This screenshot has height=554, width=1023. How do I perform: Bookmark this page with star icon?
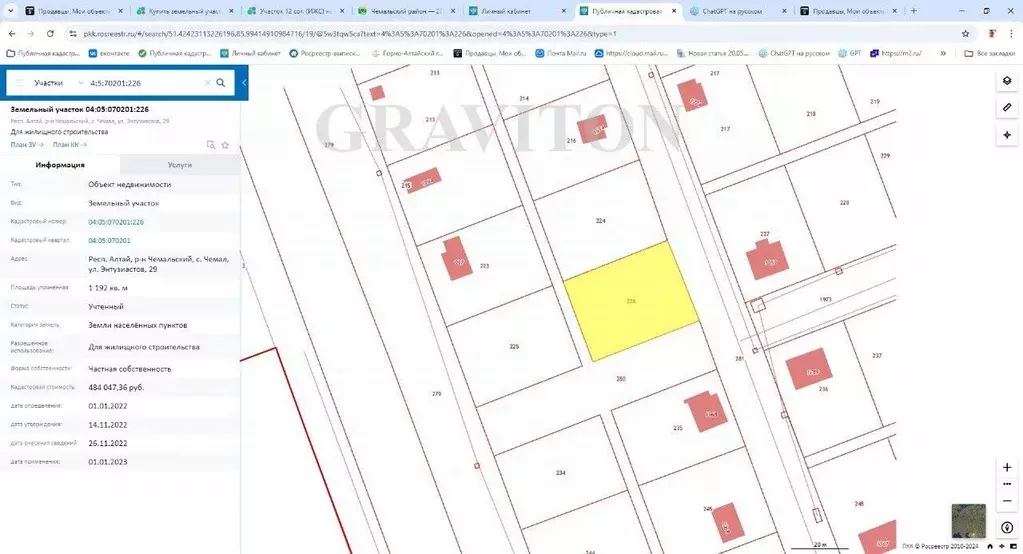click(x=966, y=33)
